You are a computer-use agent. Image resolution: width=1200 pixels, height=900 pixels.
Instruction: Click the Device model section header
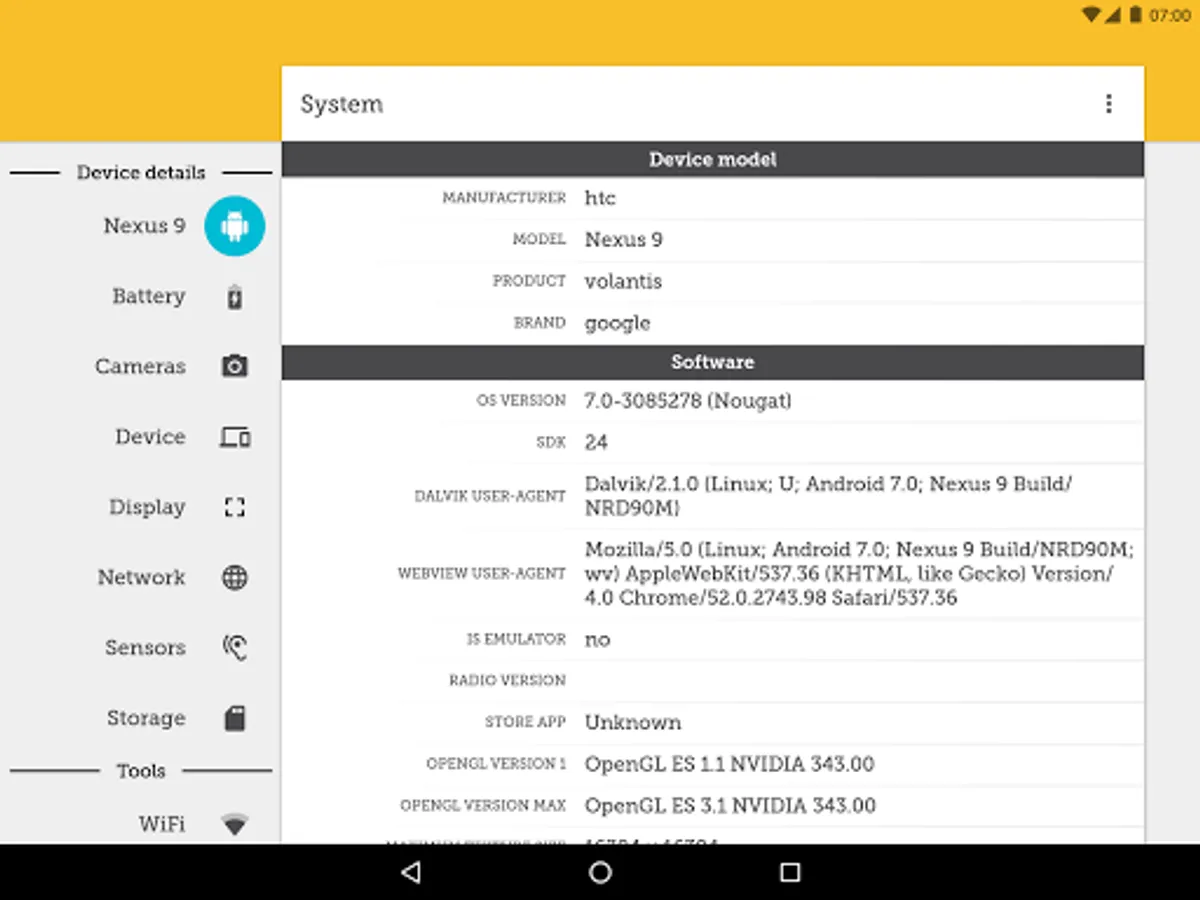pyautogui.click(x=713, y=160)
